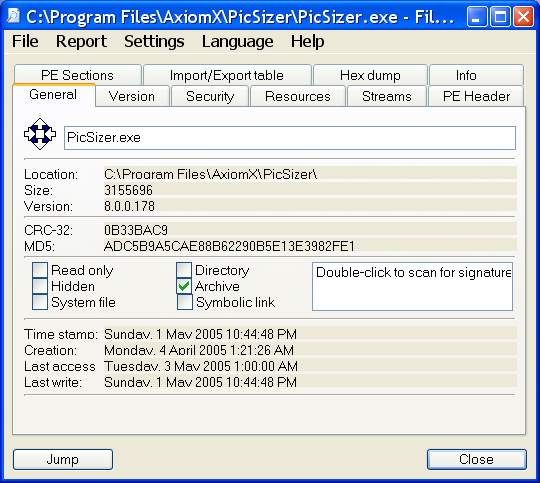Select the Resources tab
540x483 pixels.
pyautogui.click(x=298, y=96)
